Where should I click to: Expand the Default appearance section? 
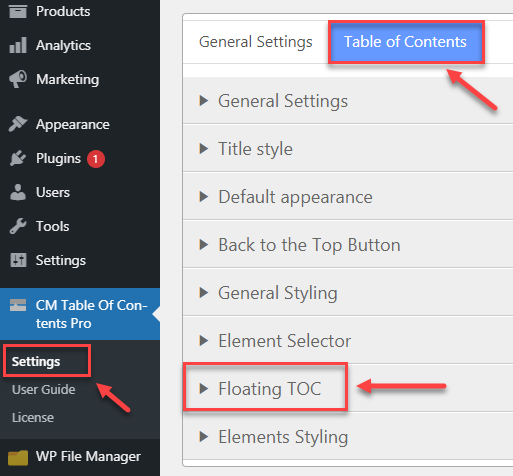tap(348, 197)
